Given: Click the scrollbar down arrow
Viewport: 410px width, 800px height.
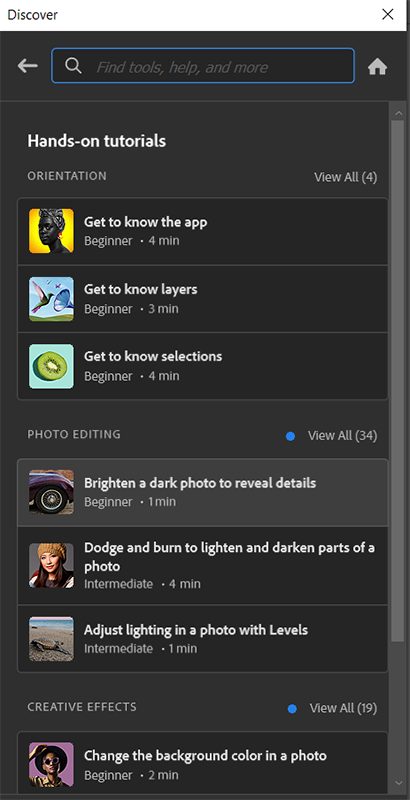Looking at the screenshot, I should click(x=398, y=783).
